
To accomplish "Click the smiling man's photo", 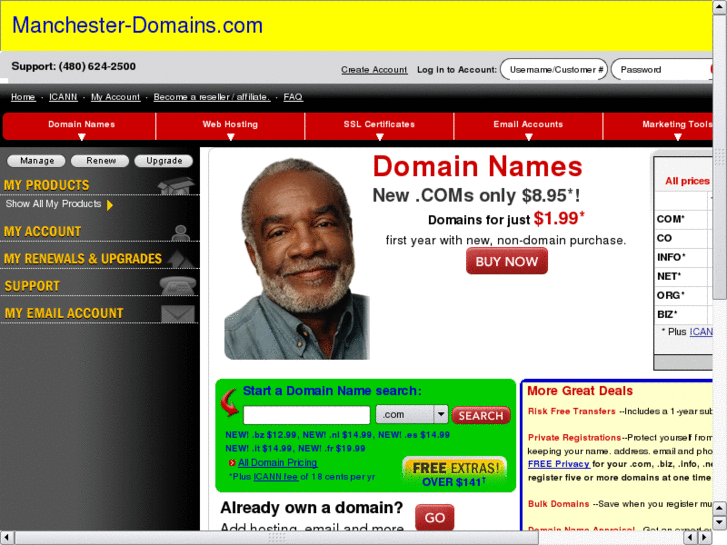I will coord(297,258).
